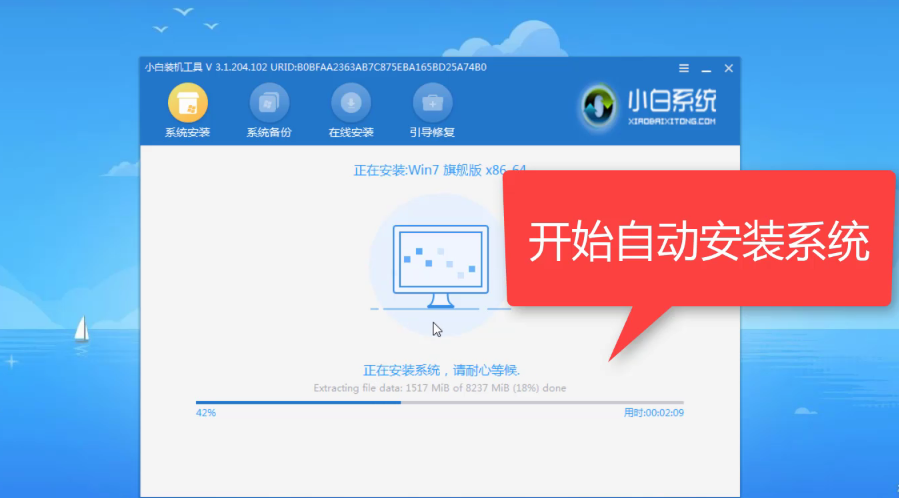
Task: Minimize the 小白装机工具 window
Action: 707,68
